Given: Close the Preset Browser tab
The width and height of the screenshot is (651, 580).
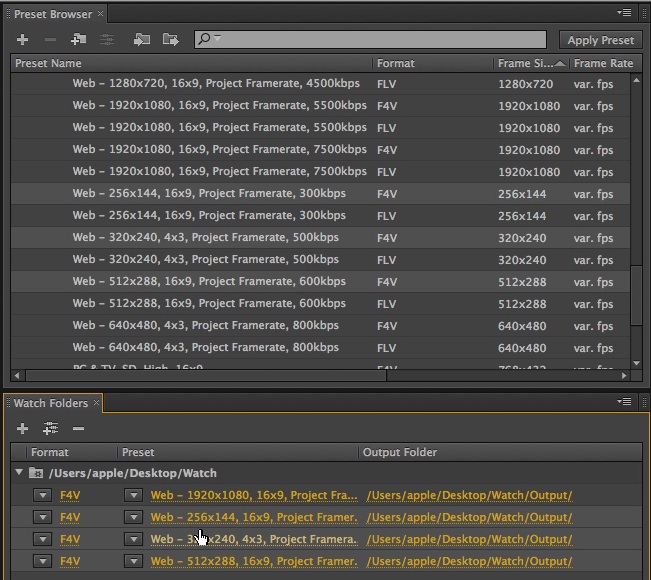Looking at the screenshot, I should 100,14.
